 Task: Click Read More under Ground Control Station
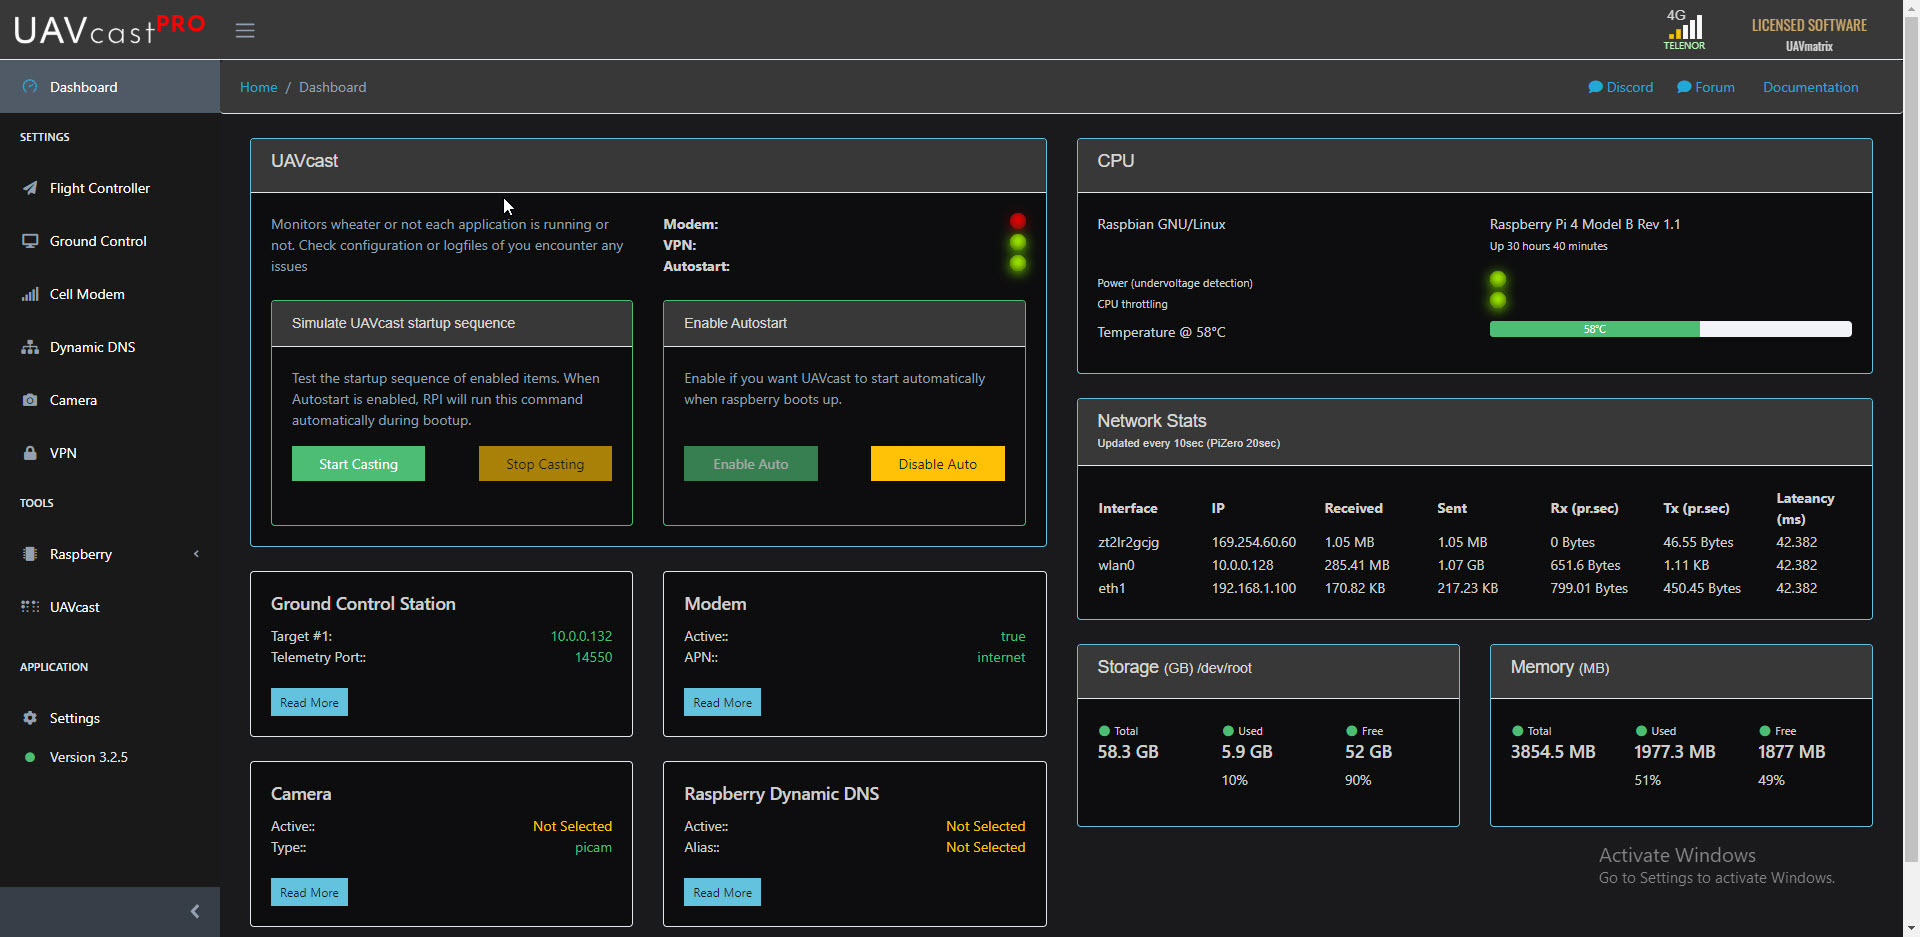click(309, 702)
